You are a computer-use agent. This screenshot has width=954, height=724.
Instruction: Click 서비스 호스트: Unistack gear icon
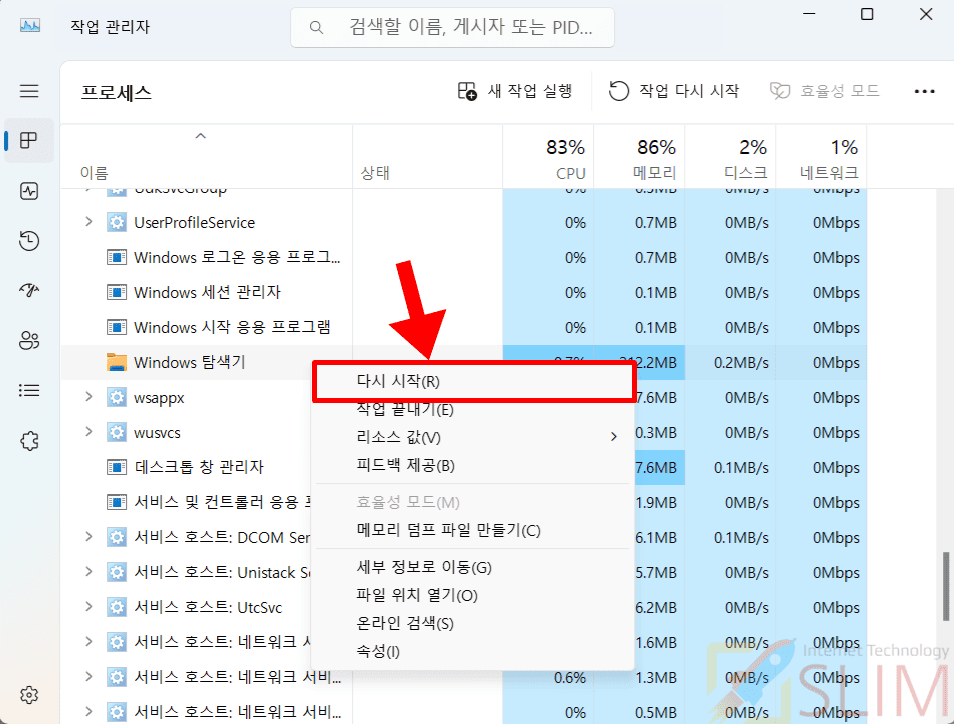point(117,572)
